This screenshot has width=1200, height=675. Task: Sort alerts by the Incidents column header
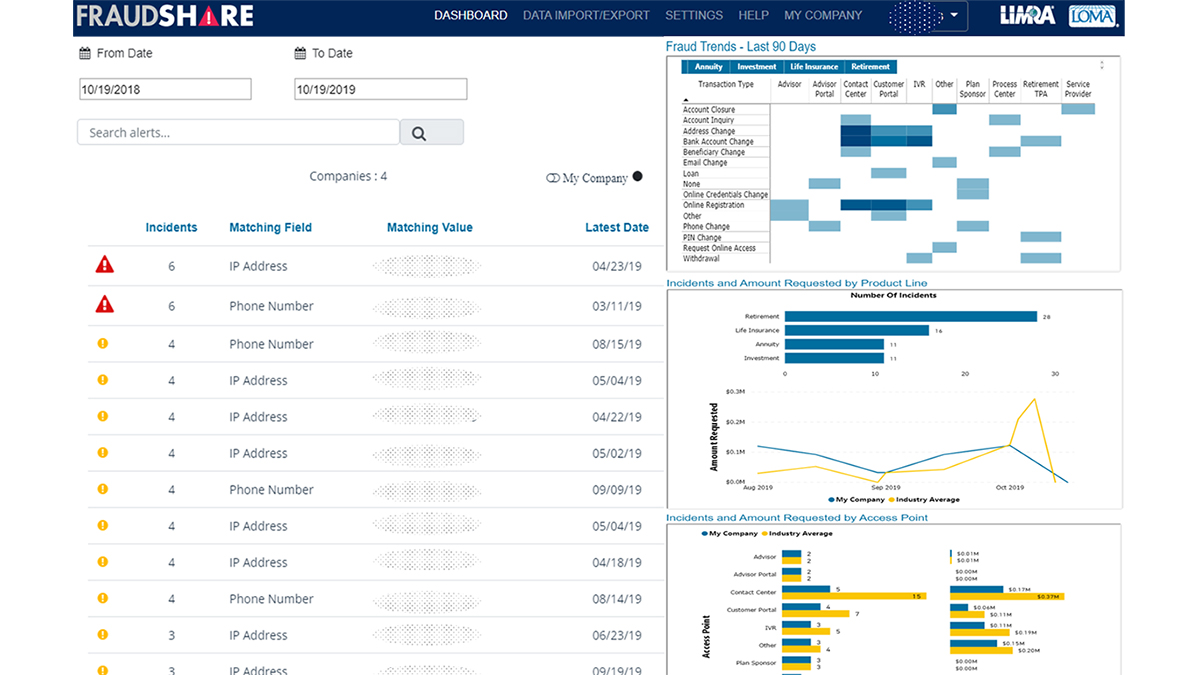(x=171, y=228)
